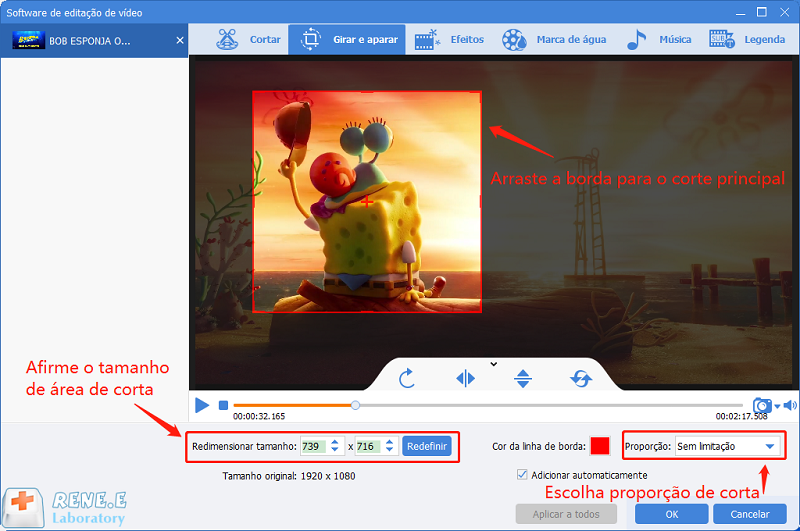Click the crop height field 716
This screenshot has width=800, height=531.
[368, 446]
